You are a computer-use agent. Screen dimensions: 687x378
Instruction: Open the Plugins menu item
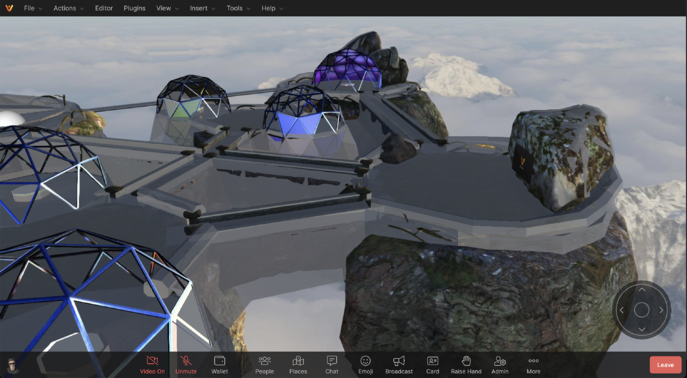pyautogui.click(x=135, y=8)
